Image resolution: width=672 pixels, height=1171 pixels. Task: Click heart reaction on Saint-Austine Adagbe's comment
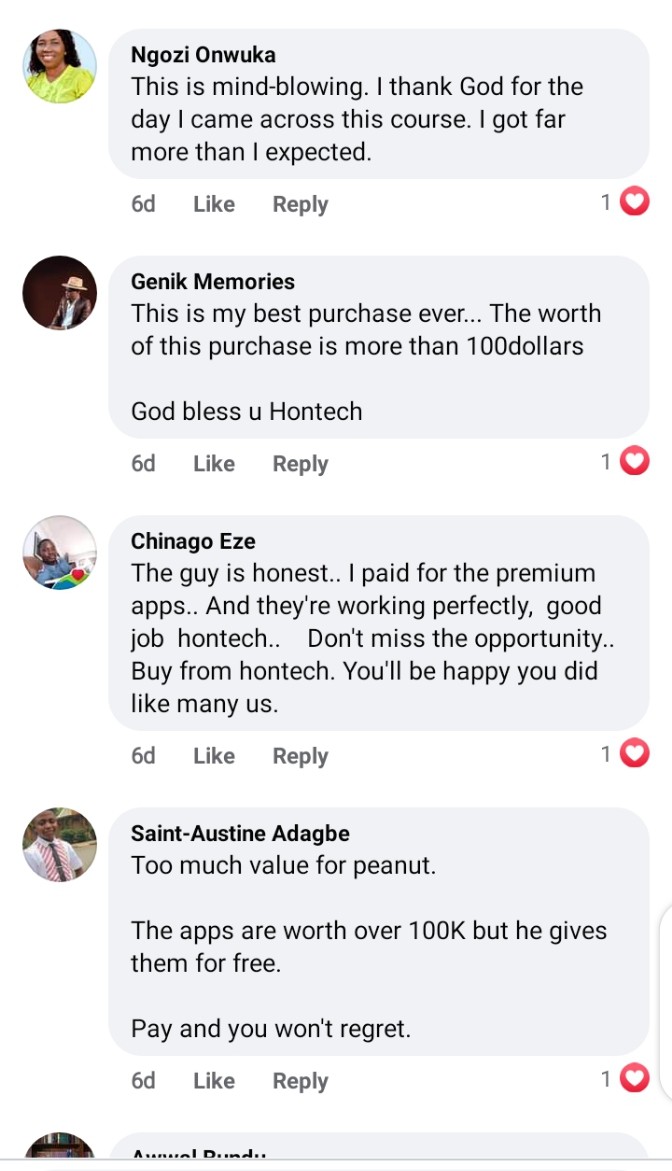635,1079
